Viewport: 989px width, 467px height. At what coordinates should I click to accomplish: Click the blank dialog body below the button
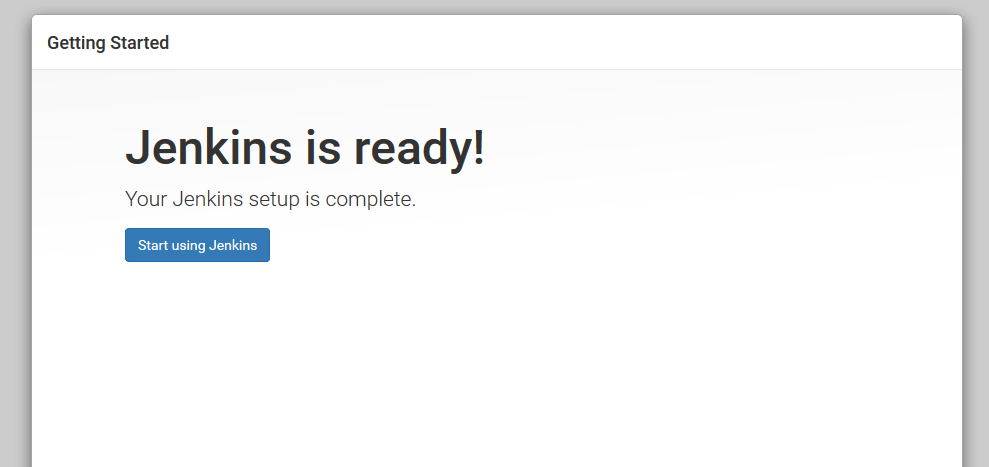pos(497,366)
